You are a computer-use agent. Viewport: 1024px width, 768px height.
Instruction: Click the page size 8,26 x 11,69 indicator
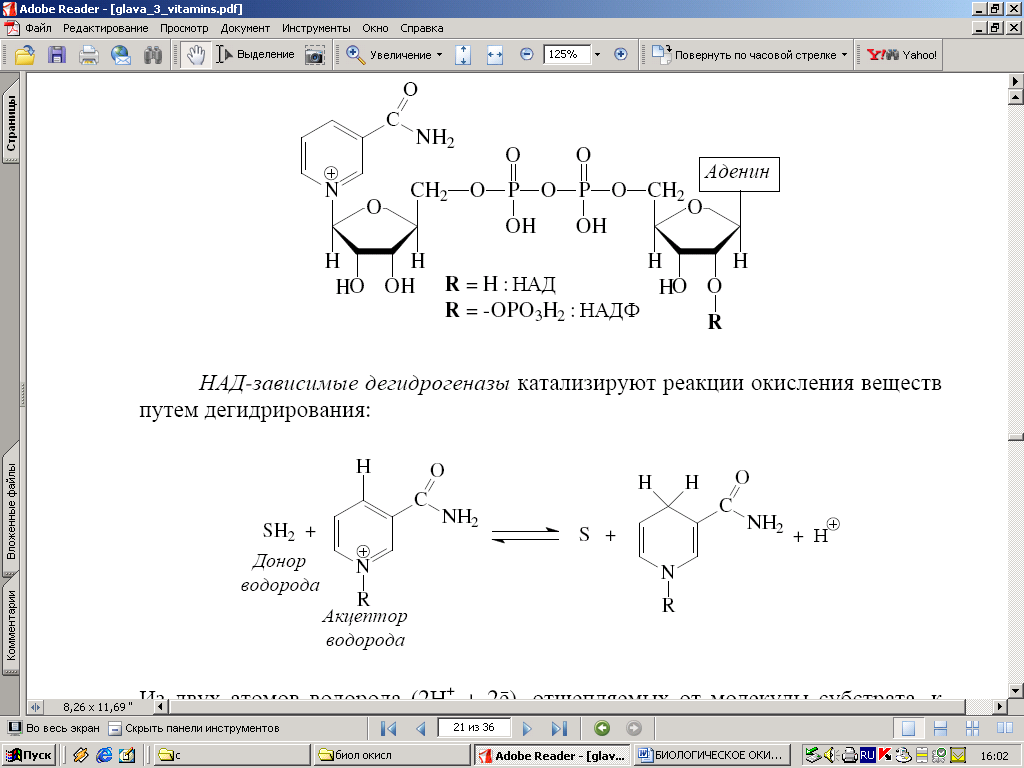click(98, 707)
